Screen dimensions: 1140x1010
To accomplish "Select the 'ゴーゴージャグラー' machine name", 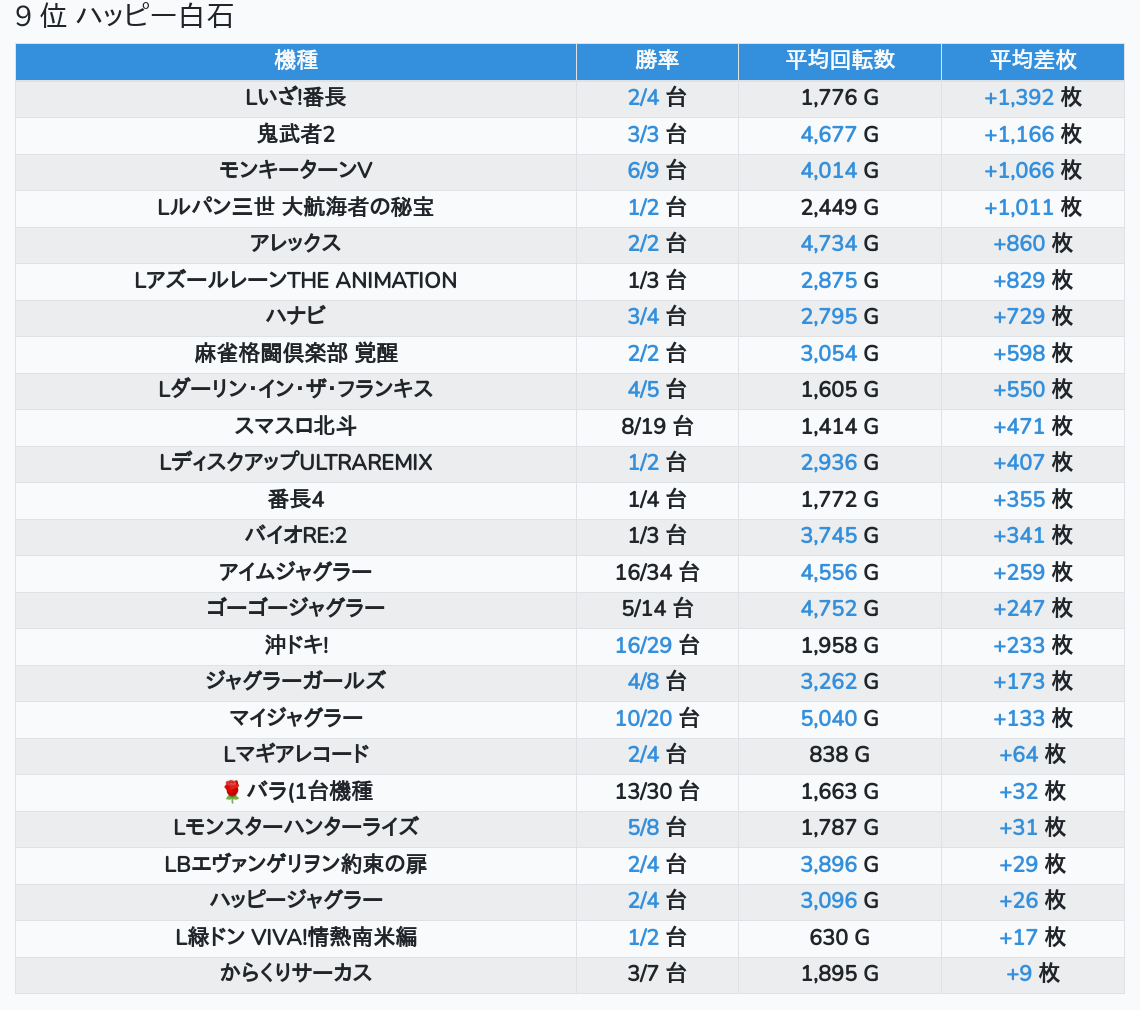I will click(296, 609).
